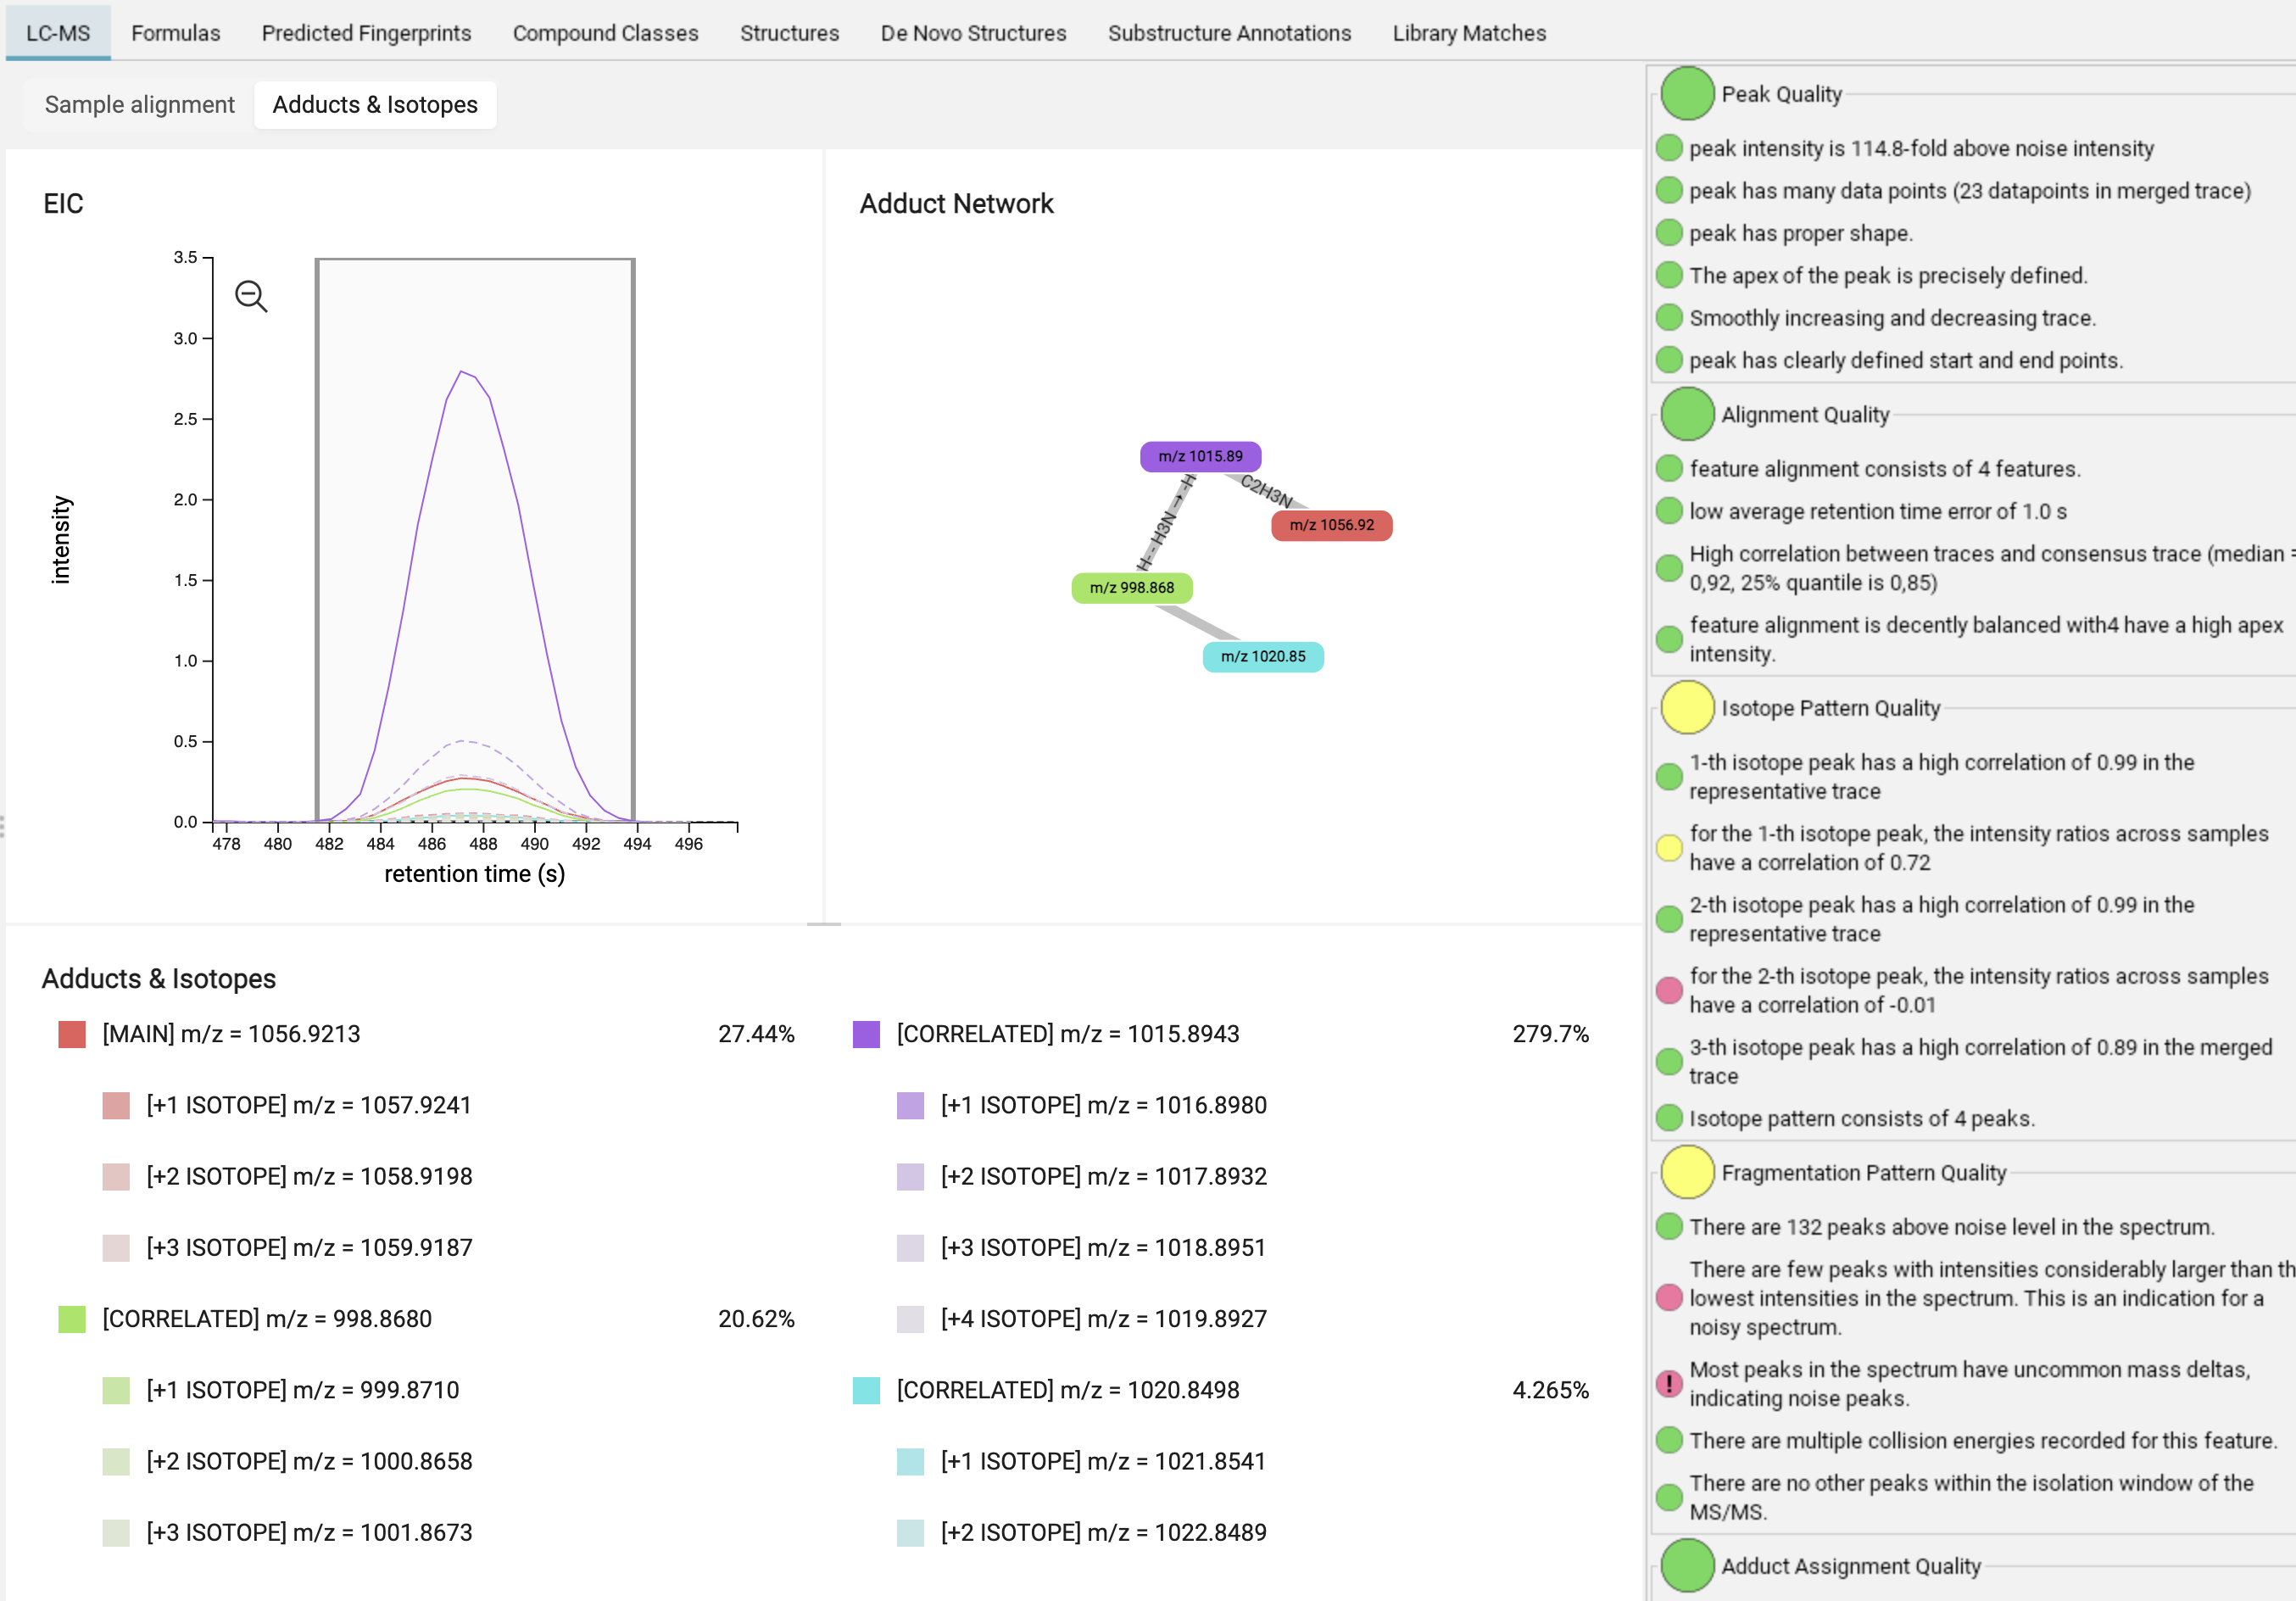Viewport: 2296px width, 1601px height.
Task: Click '[CORRELATED] m/z = 1015.8943' entry
Action: pyautogui.click(x=1068, y=1034)
